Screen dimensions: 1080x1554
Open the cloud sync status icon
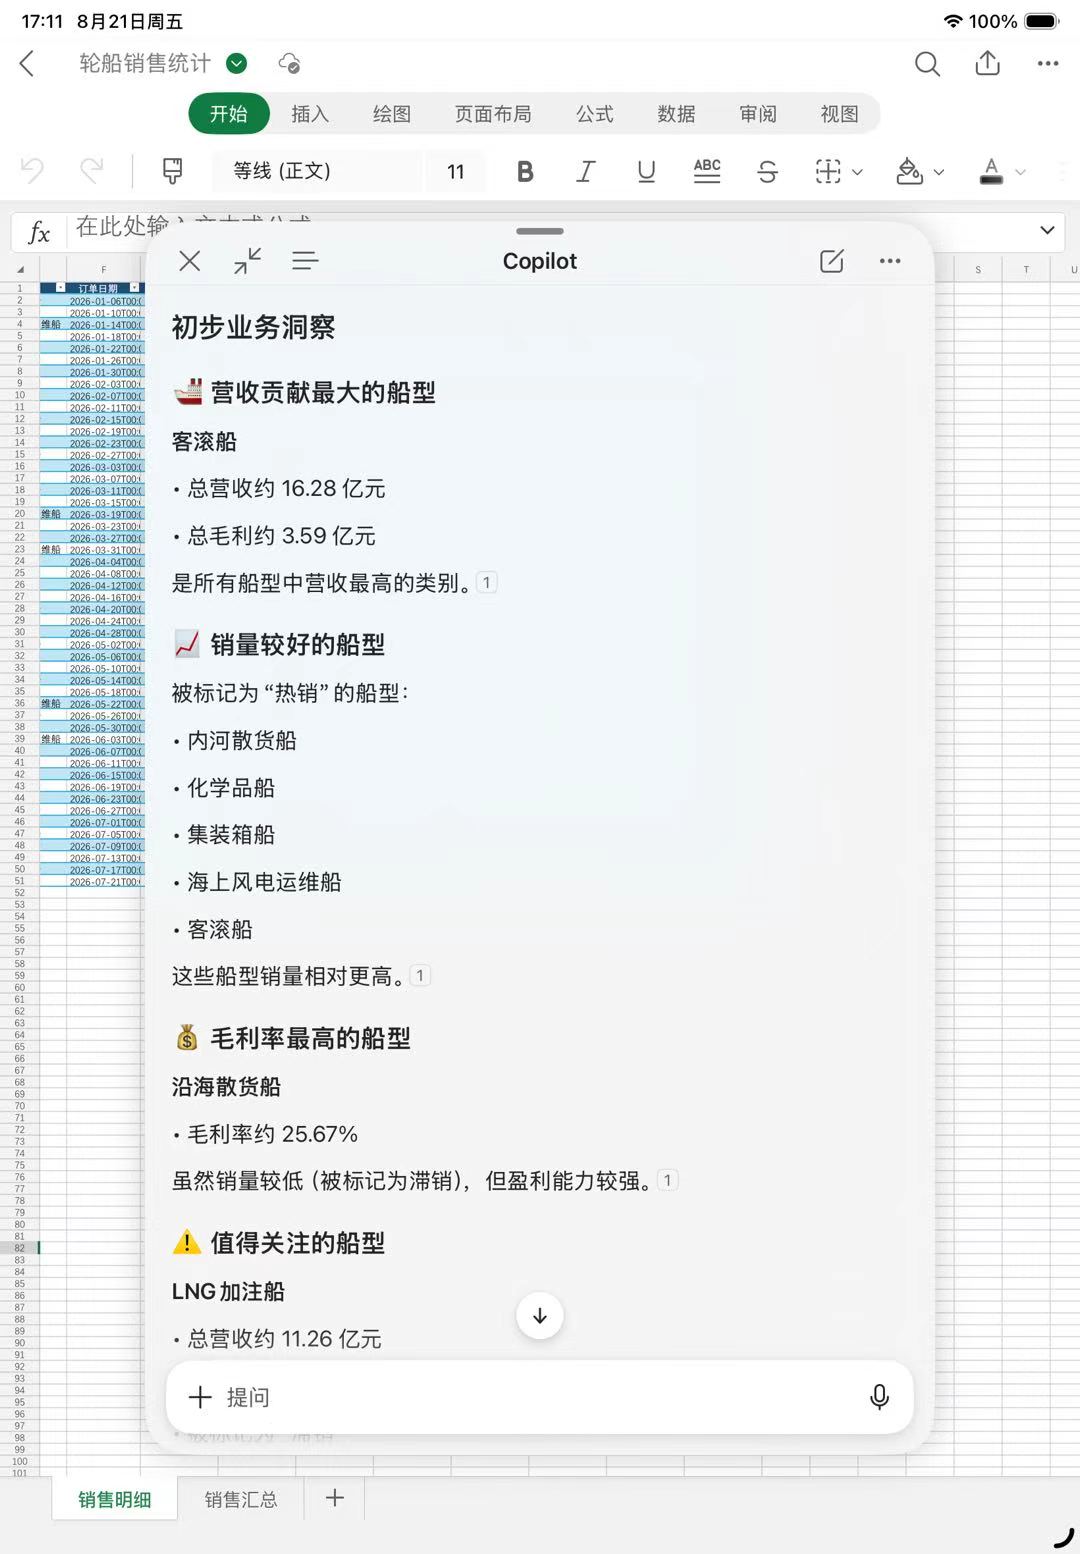point(289,64)
